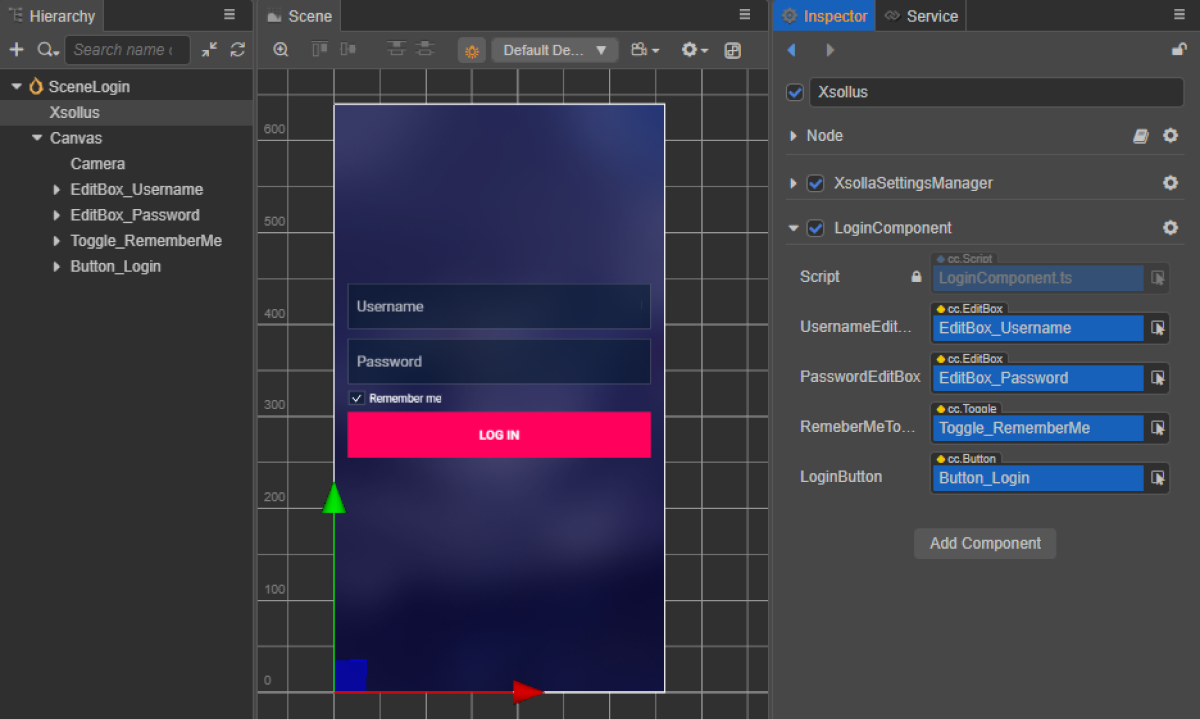This screenshot has width=1200, height=720.
Task: Click the Inspector back arrow
Action: coord(791,50)
